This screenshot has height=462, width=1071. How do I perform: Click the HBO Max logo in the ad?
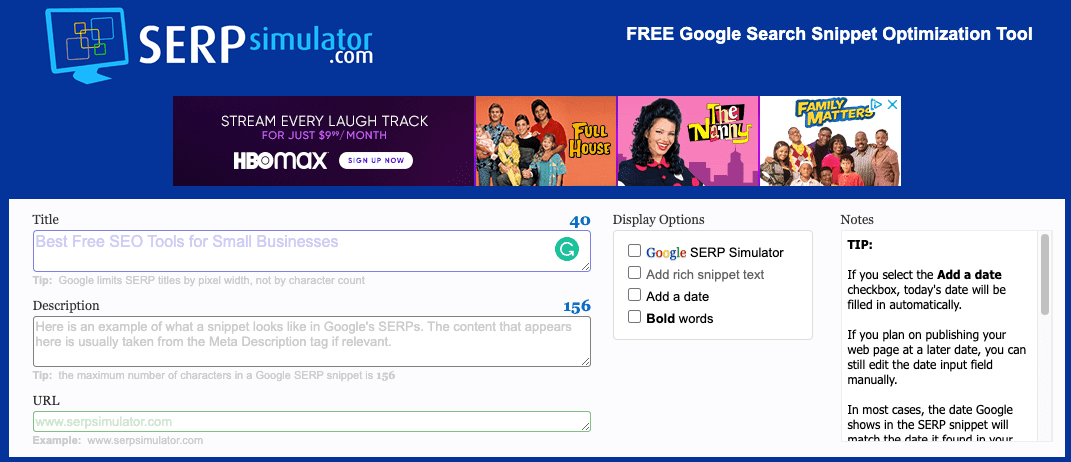[x=281, y=161]
